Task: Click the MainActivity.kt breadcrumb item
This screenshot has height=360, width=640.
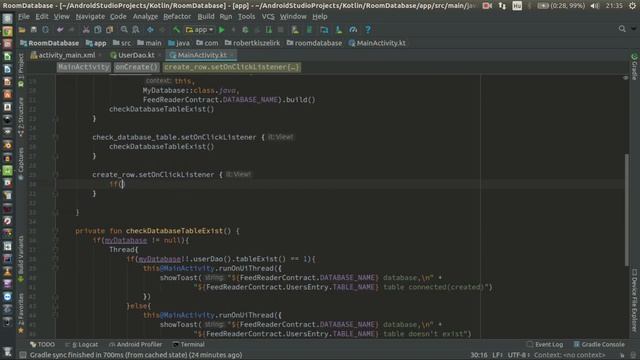Action: click(x=377, y=43)
